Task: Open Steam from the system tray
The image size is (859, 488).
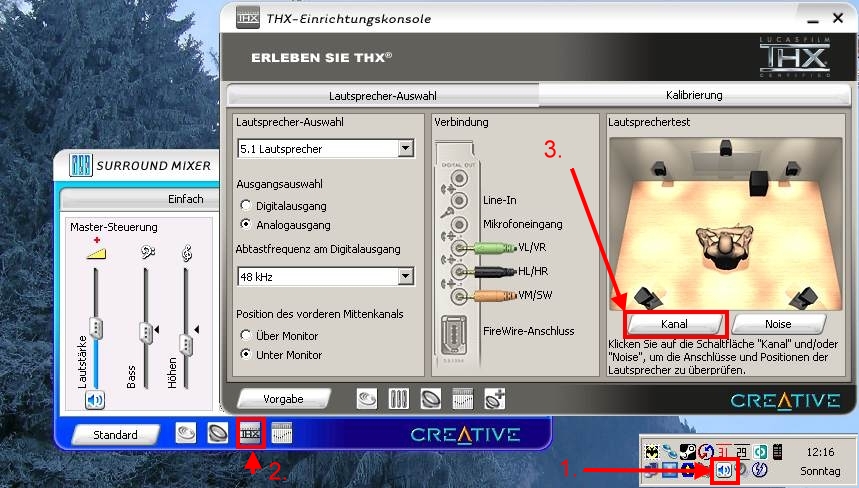Action: 687,451
